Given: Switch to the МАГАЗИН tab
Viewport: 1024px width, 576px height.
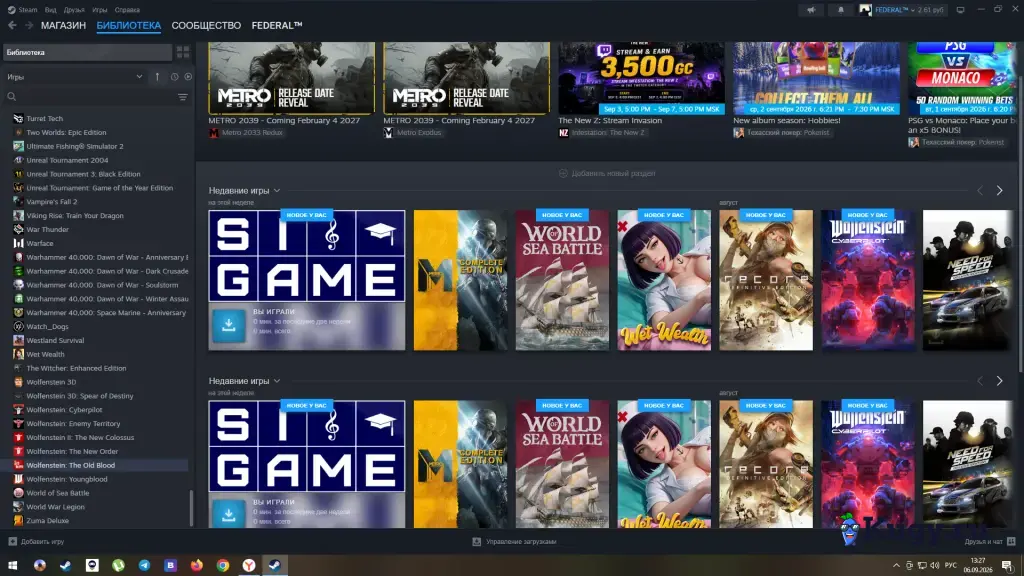Looking at the screenshot, I should point(63,25).
